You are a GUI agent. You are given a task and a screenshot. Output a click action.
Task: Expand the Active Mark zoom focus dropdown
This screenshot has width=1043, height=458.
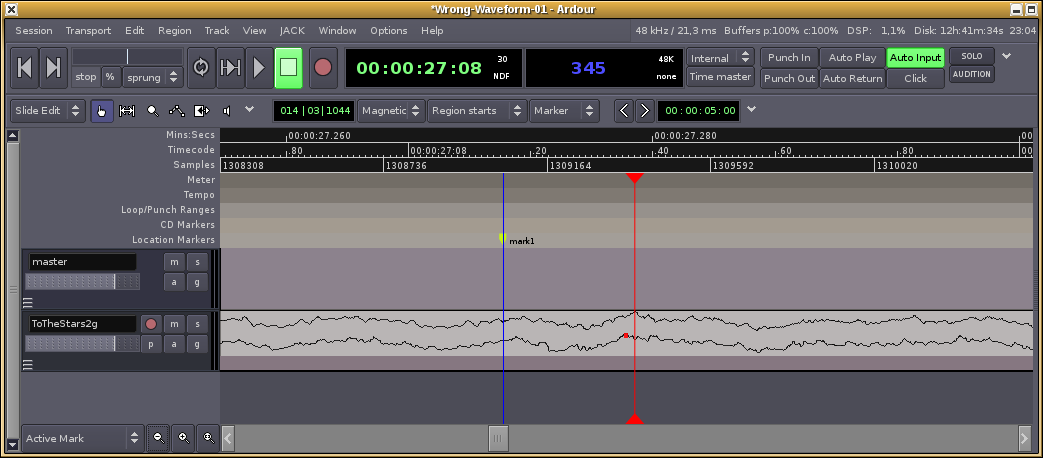tap(82, 438)
